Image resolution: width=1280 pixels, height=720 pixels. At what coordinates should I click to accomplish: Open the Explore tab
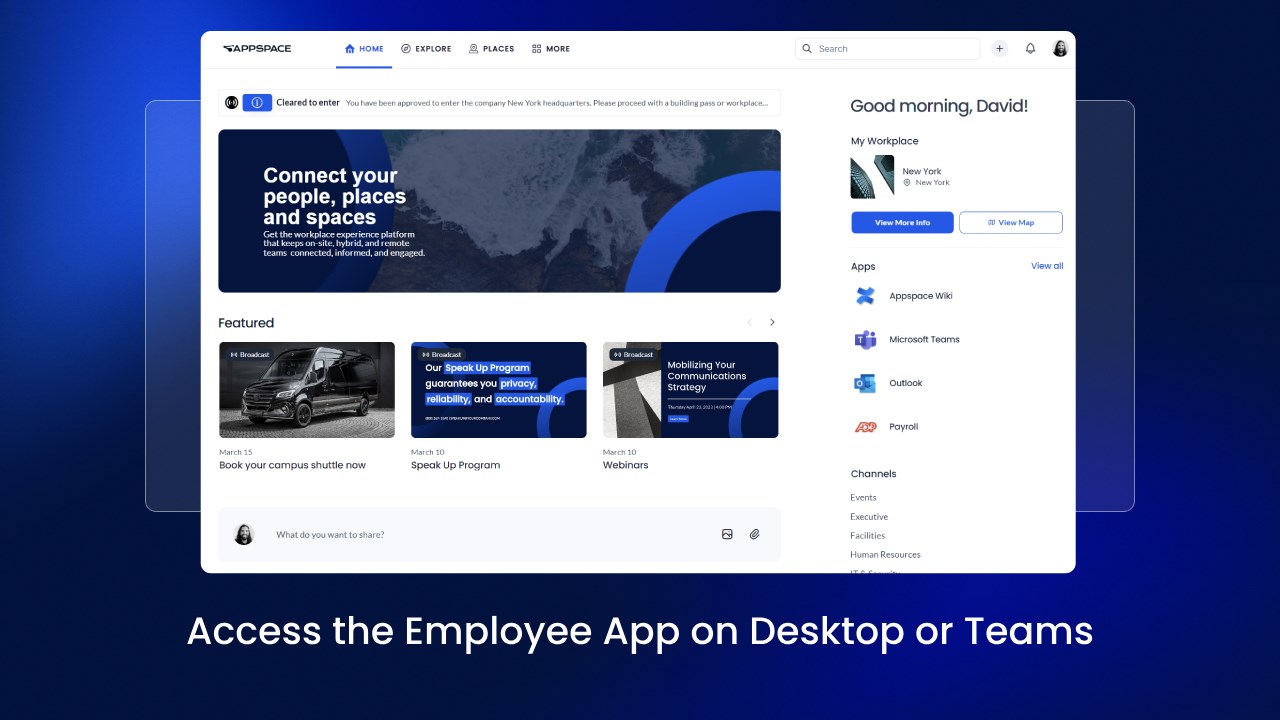tap(426, 48)
